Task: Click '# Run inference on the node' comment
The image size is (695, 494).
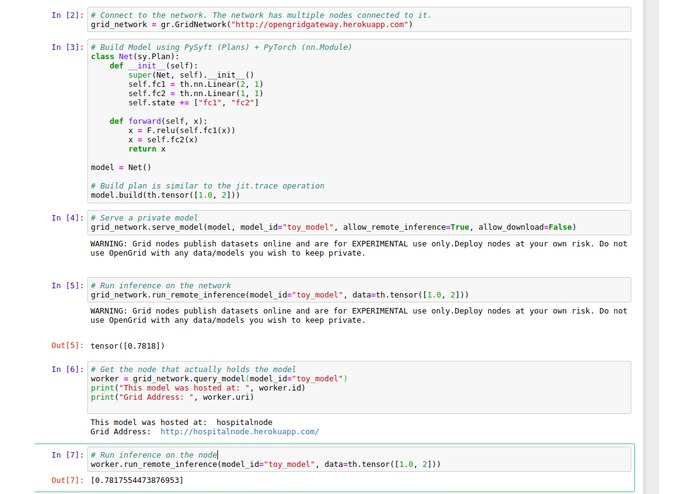Action: point(154,455)
